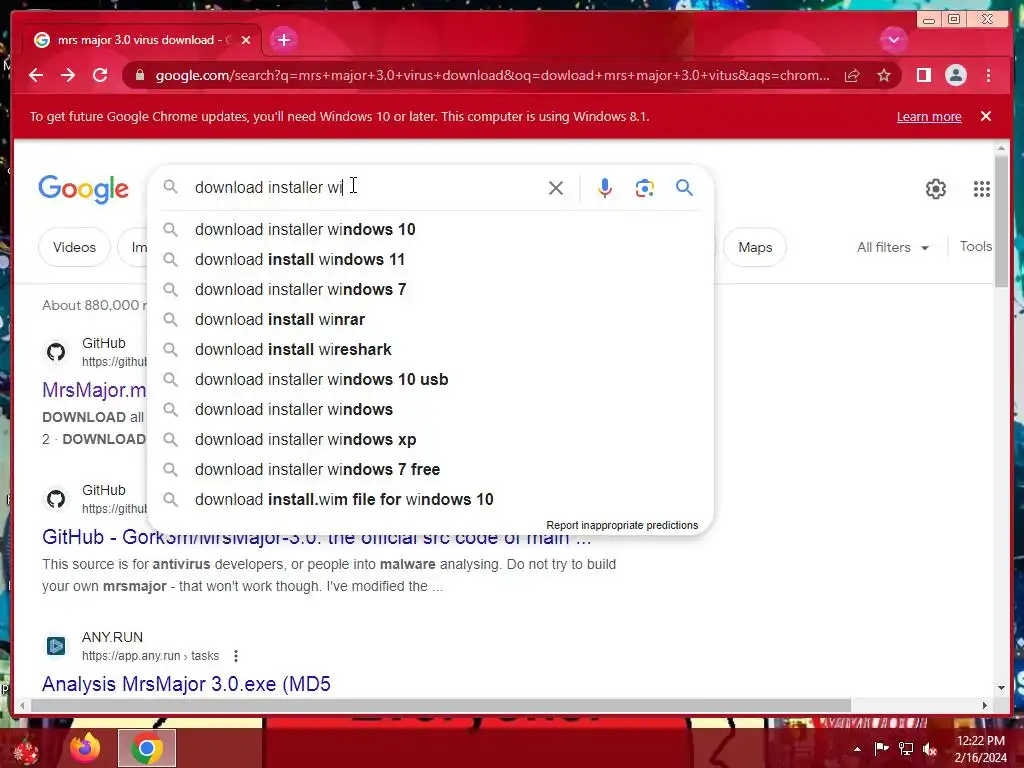Open Analysis MrsMajor 3.0.exe result

coord(186,684)
